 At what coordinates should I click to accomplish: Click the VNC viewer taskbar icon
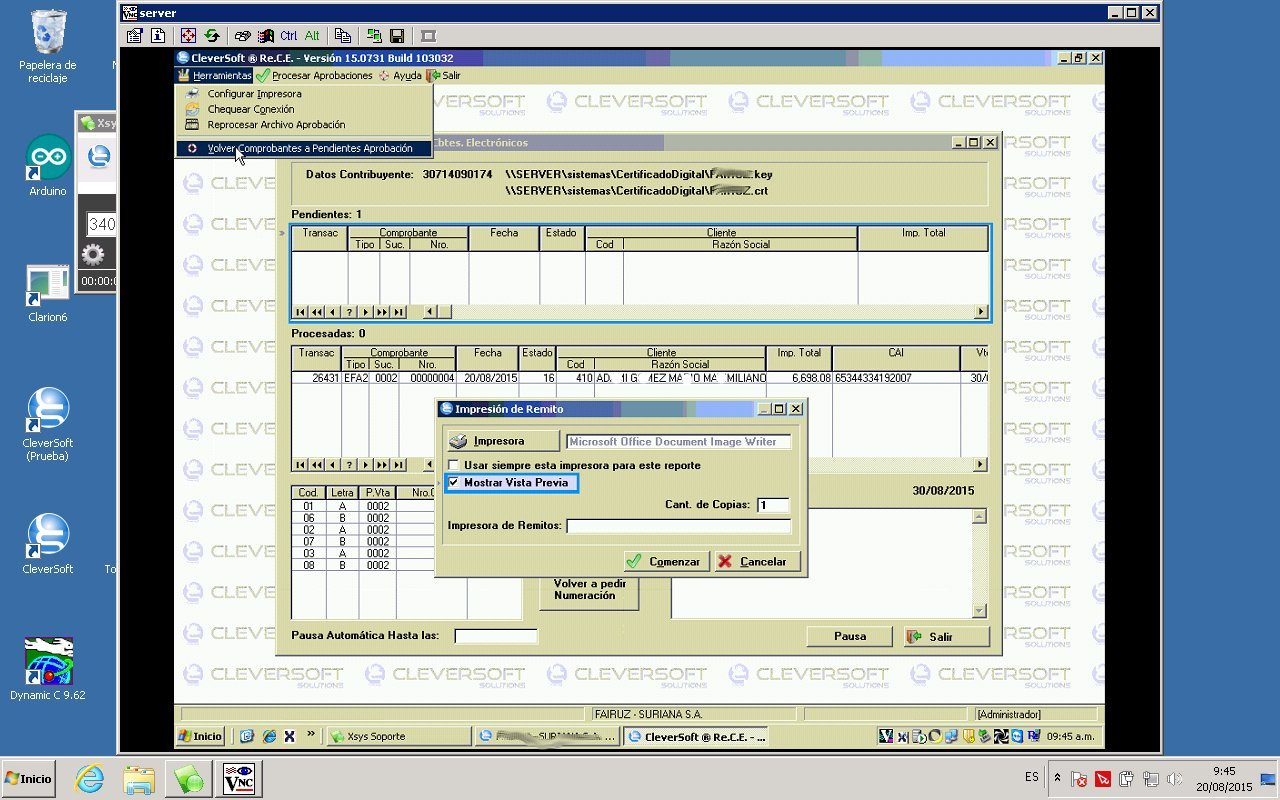click(240, 778)
